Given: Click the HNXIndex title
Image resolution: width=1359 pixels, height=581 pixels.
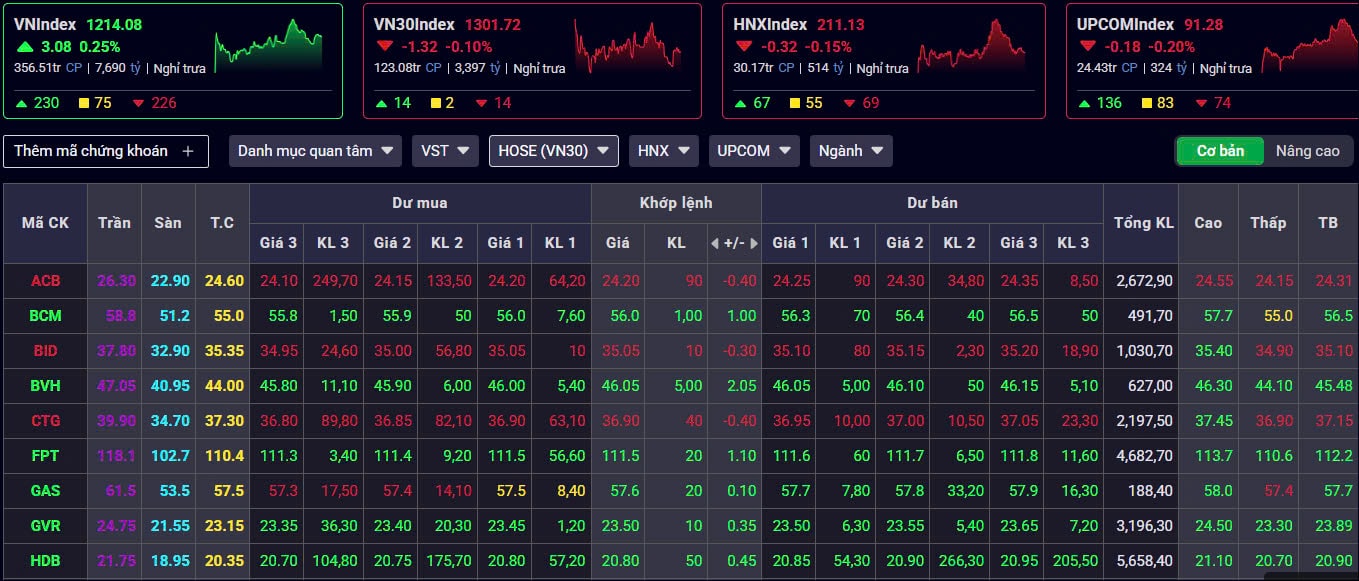Looking at the screenshot, I should 770,24.
